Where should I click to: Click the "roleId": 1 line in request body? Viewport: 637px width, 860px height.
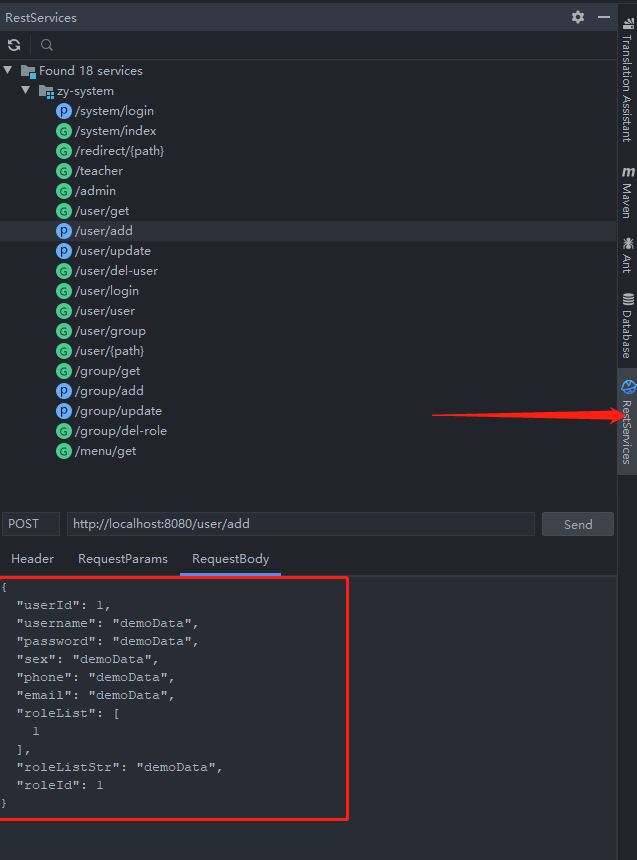[60, 785]
